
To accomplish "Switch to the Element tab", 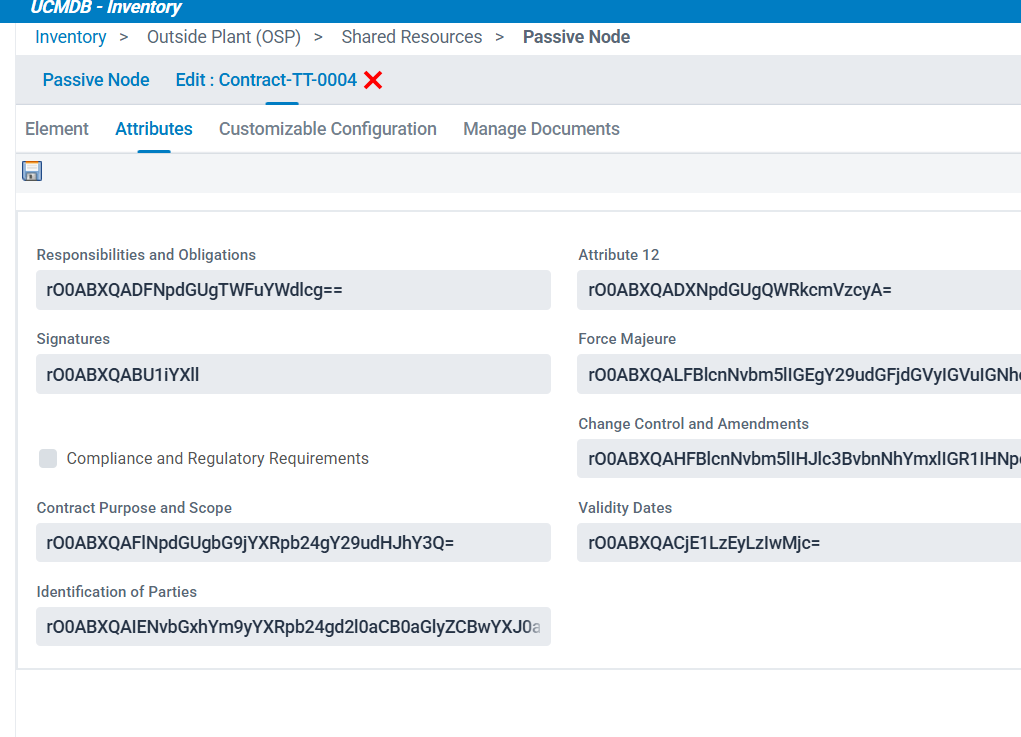I will (x=57, y=129).
